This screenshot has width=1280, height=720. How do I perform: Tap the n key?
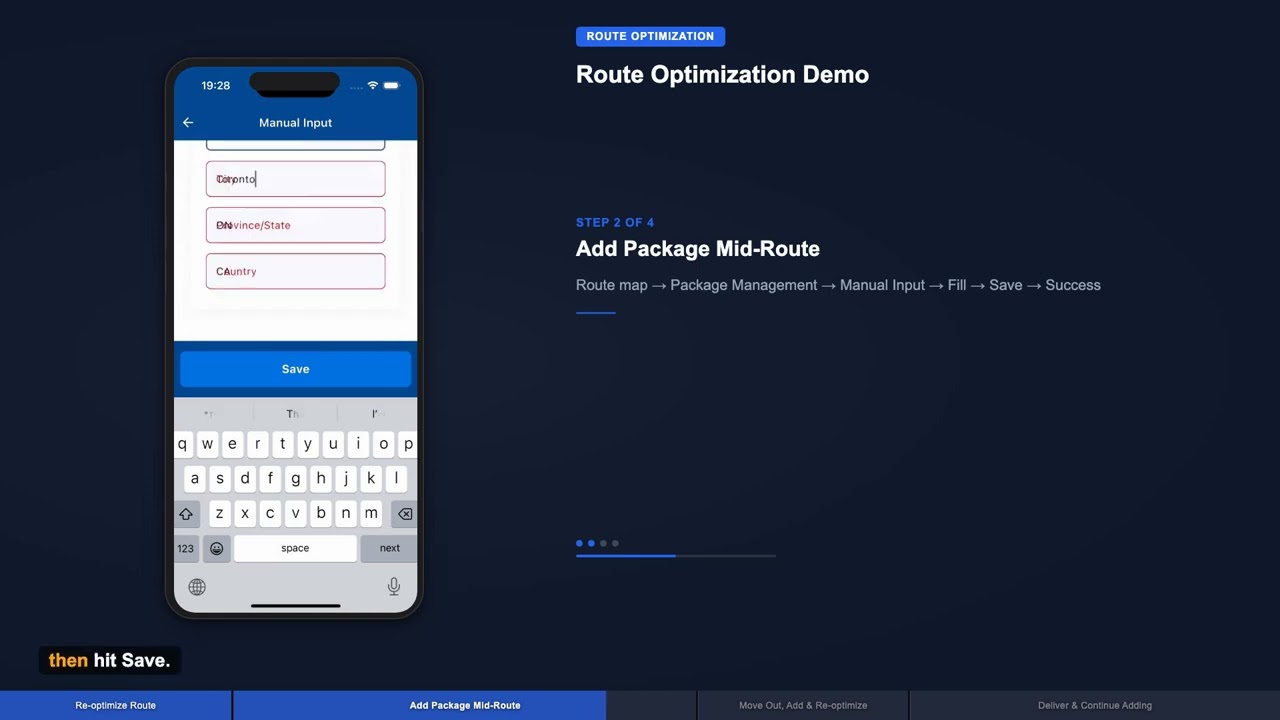click(346, 513)
